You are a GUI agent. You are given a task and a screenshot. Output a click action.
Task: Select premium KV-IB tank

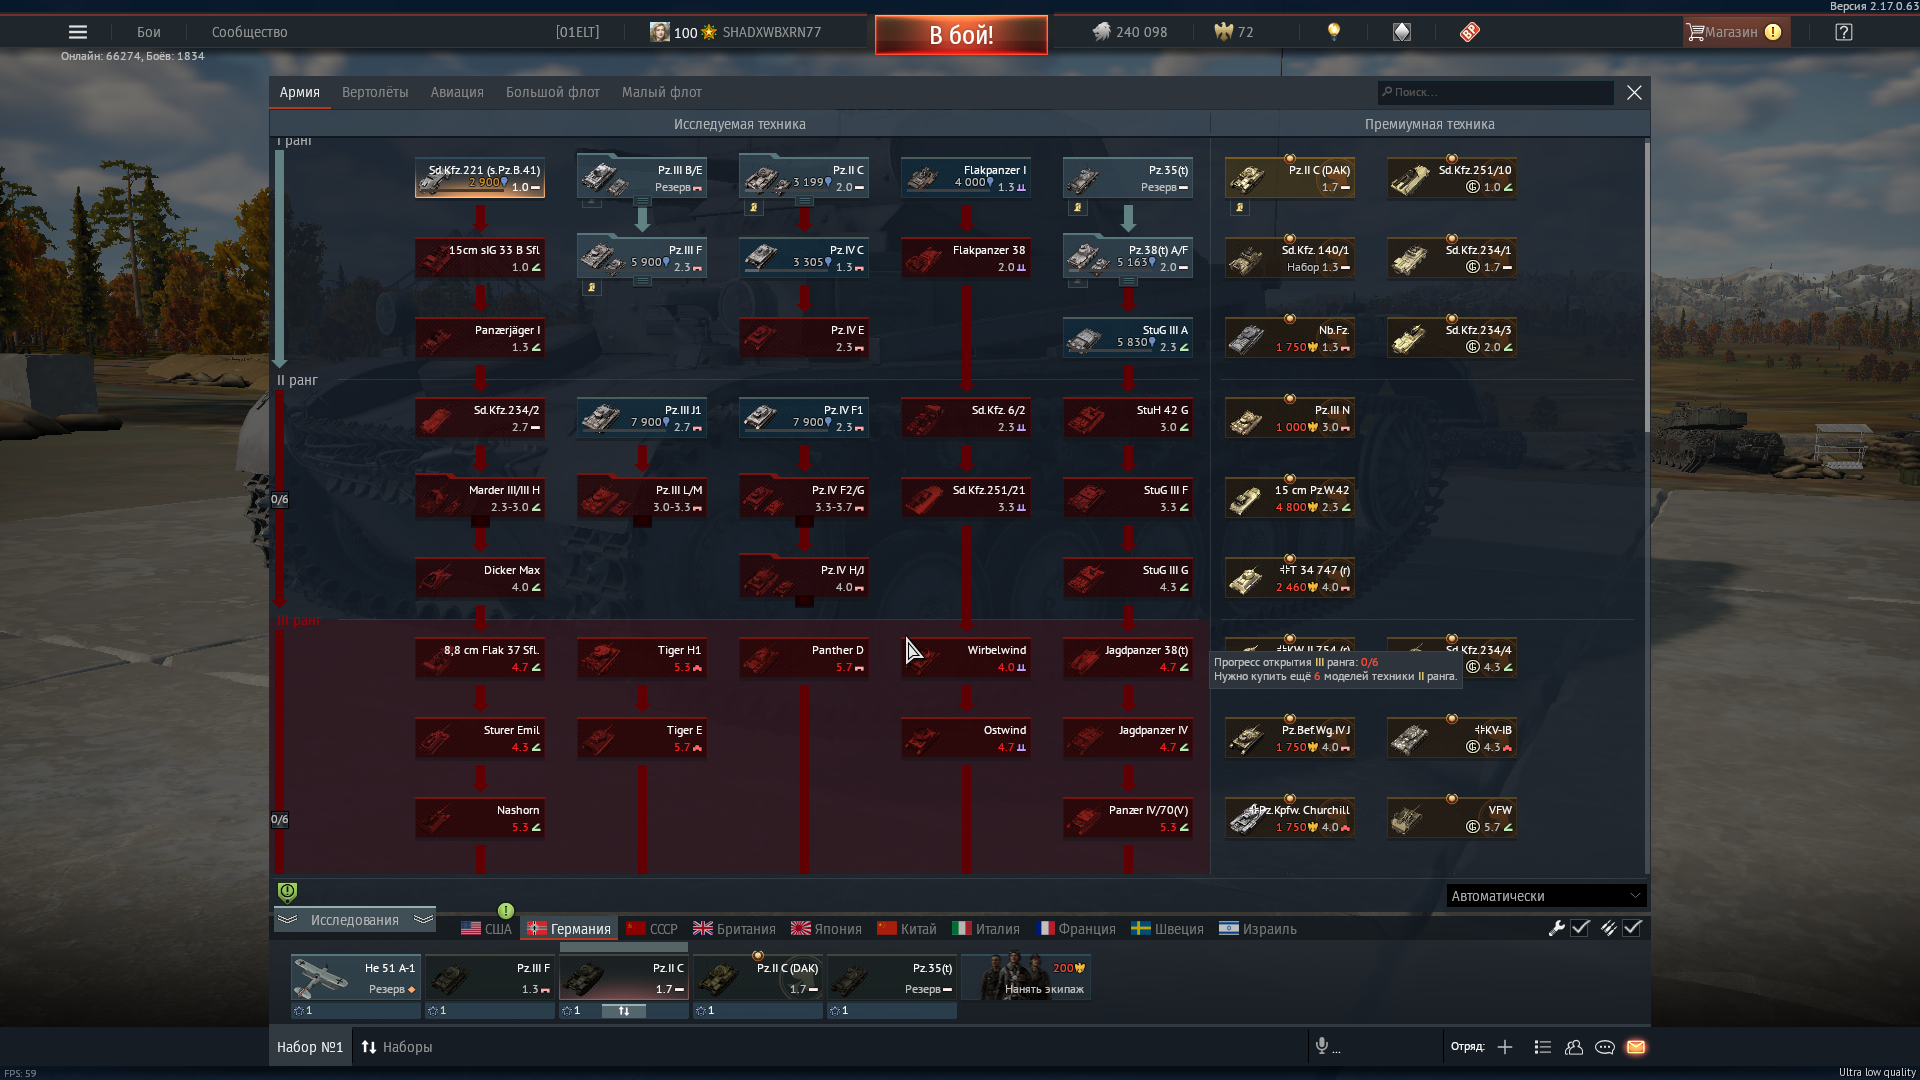(1452, 738)
